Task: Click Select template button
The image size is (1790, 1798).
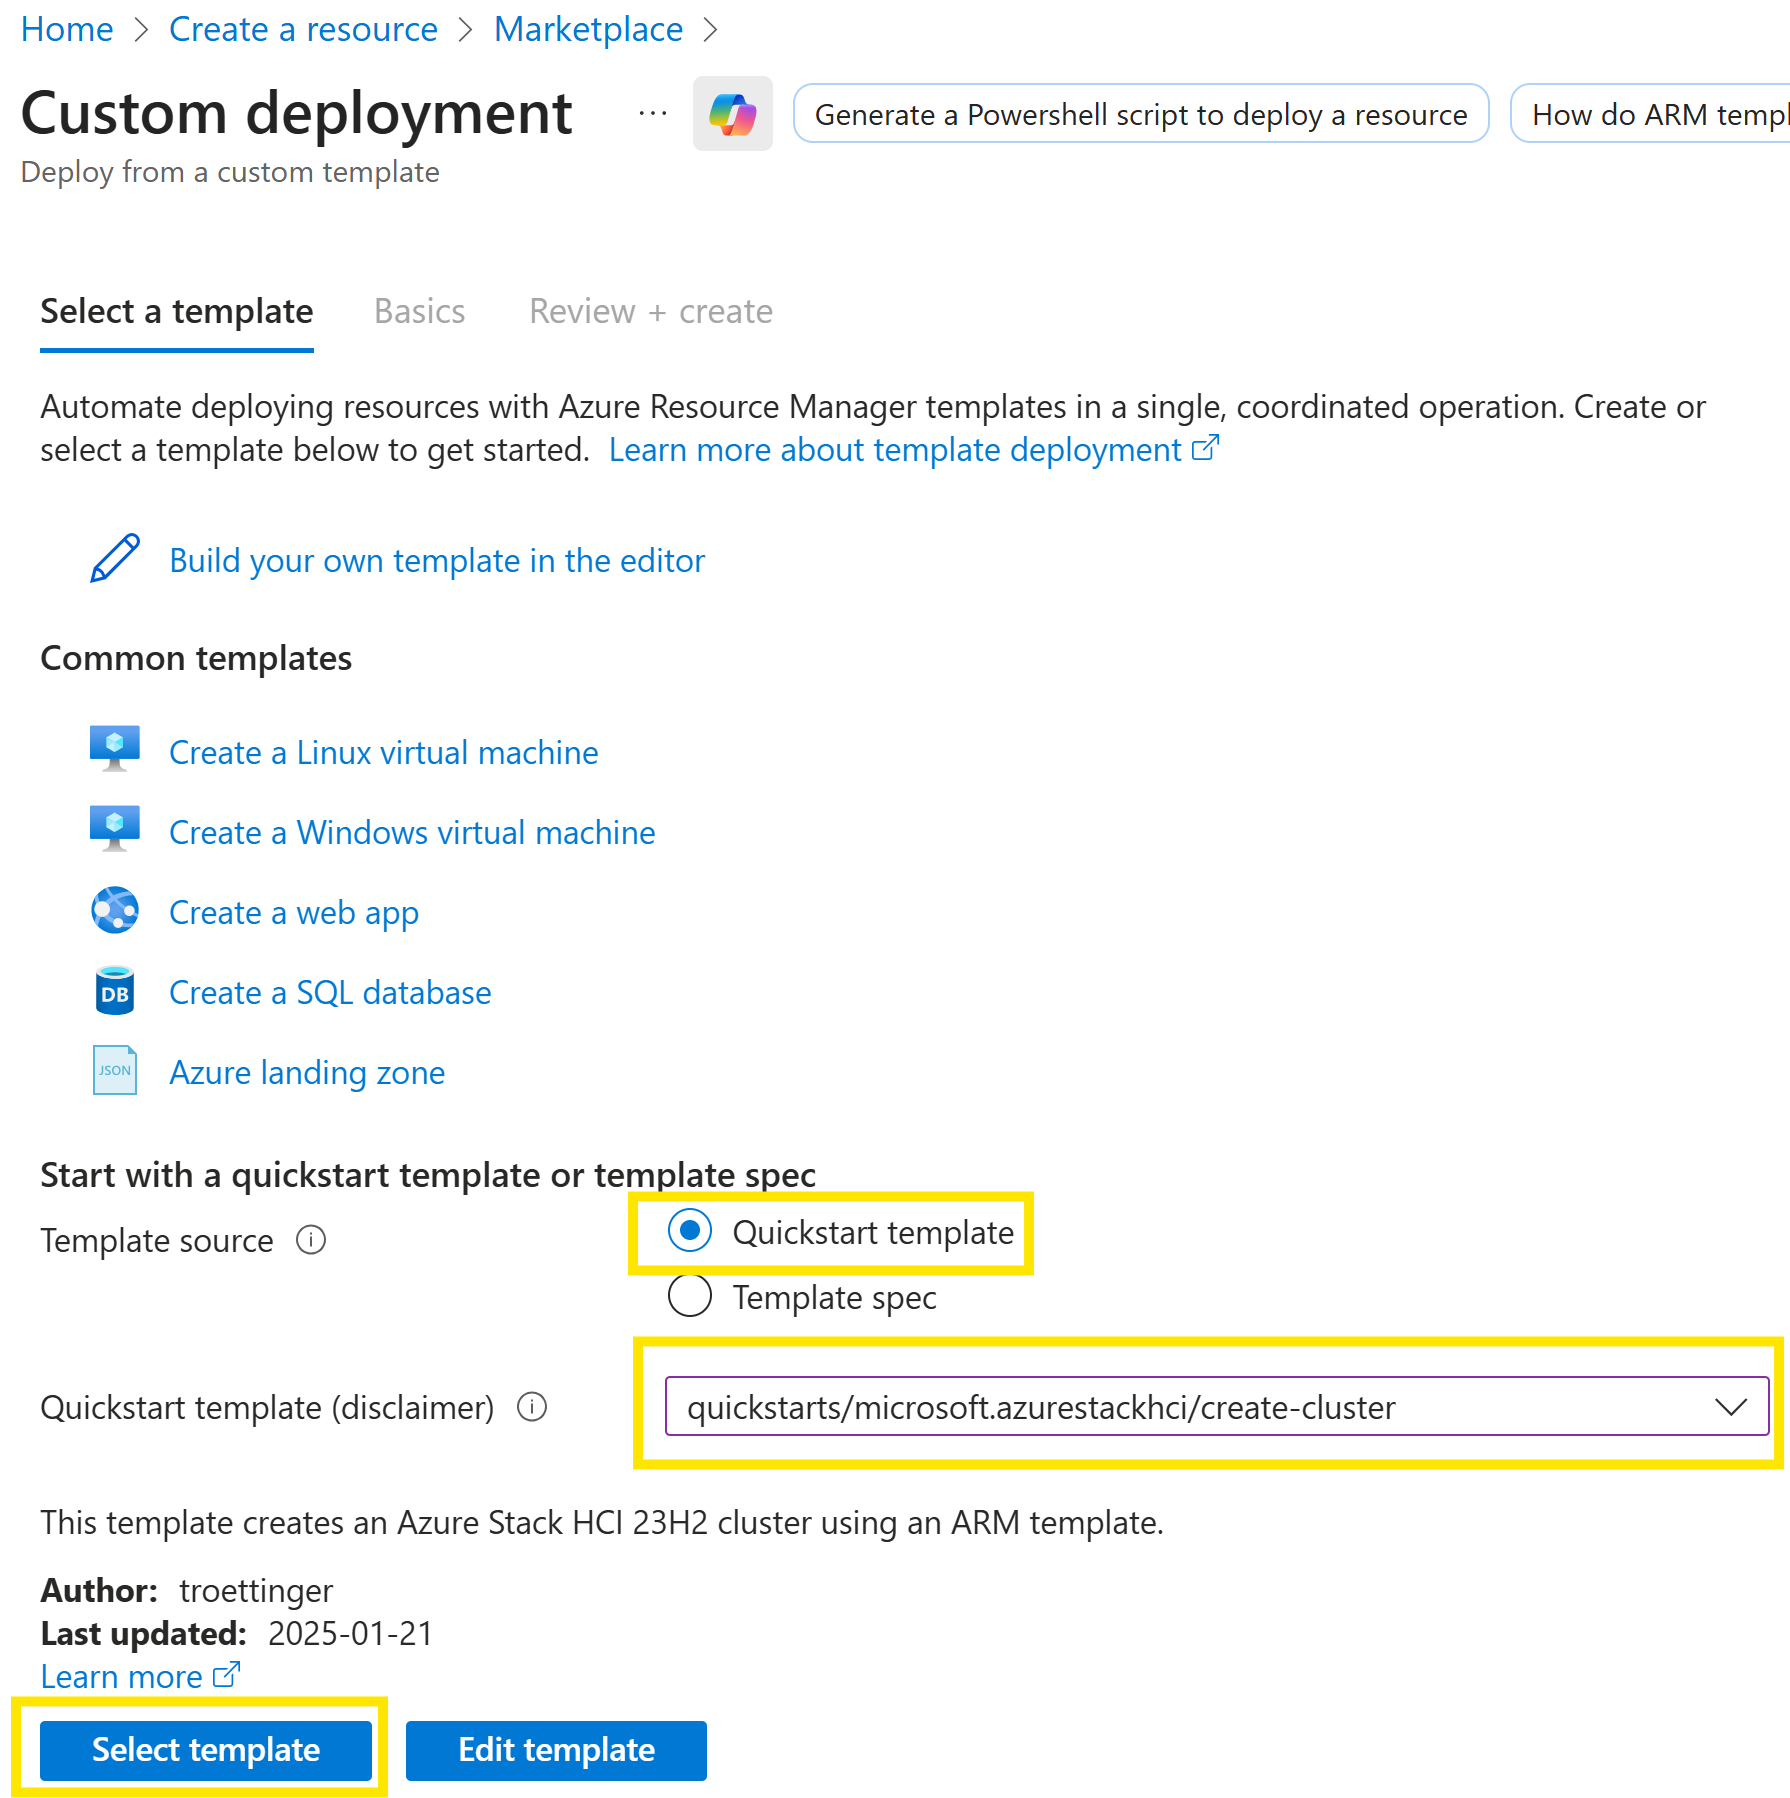Action: pos(206,1750)
